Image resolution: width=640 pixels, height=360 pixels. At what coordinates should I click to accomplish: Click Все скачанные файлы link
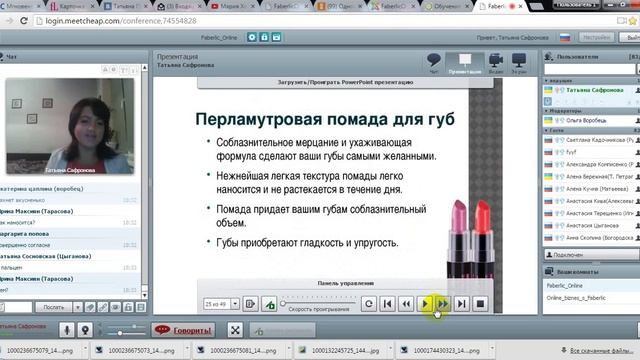click(x=601, y=350)
